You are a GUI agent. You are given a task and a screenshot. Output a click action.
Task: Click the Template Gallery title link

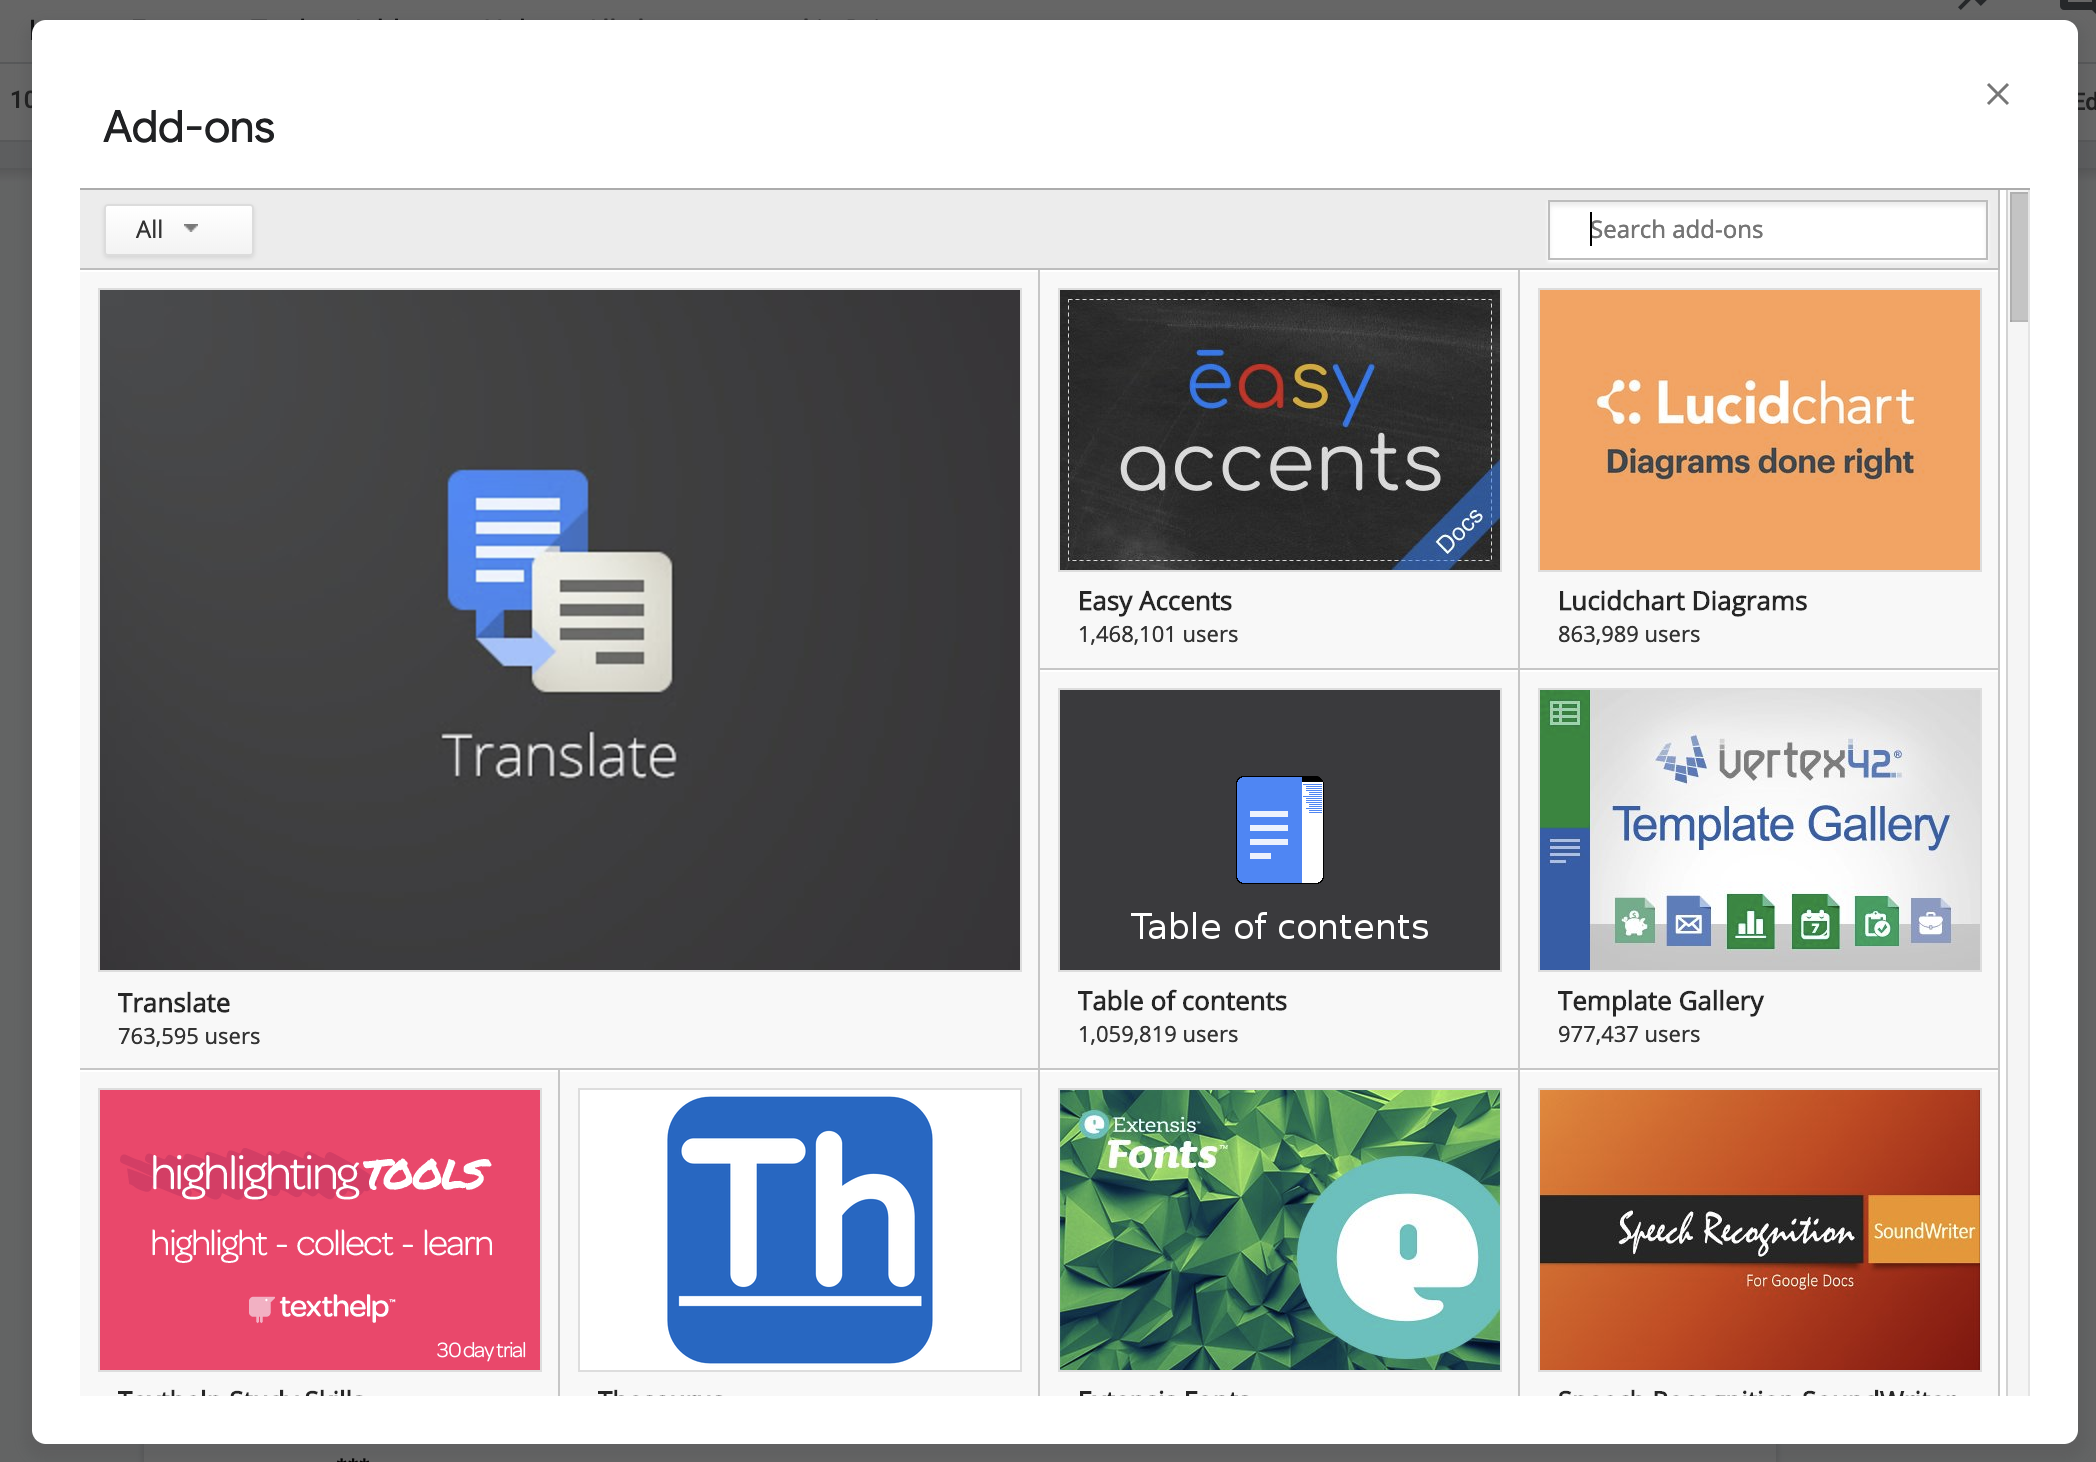tap(1660, 1001)
